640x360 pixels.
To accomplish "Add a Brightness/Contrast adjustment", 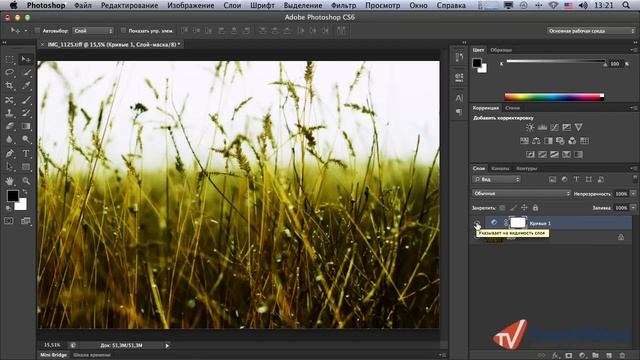I will [530, 127].
